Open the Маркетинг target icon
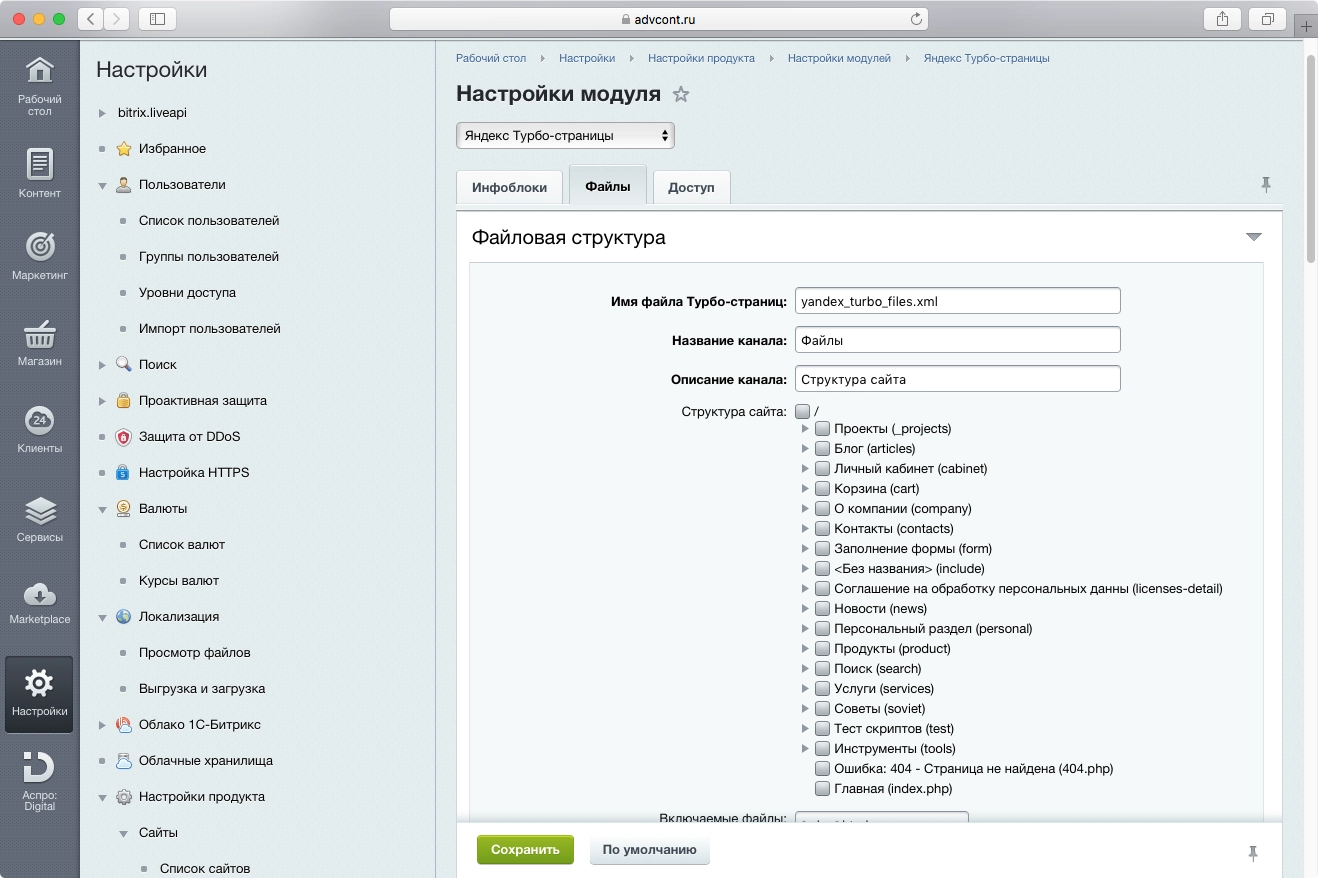 [x=39, y=246]
